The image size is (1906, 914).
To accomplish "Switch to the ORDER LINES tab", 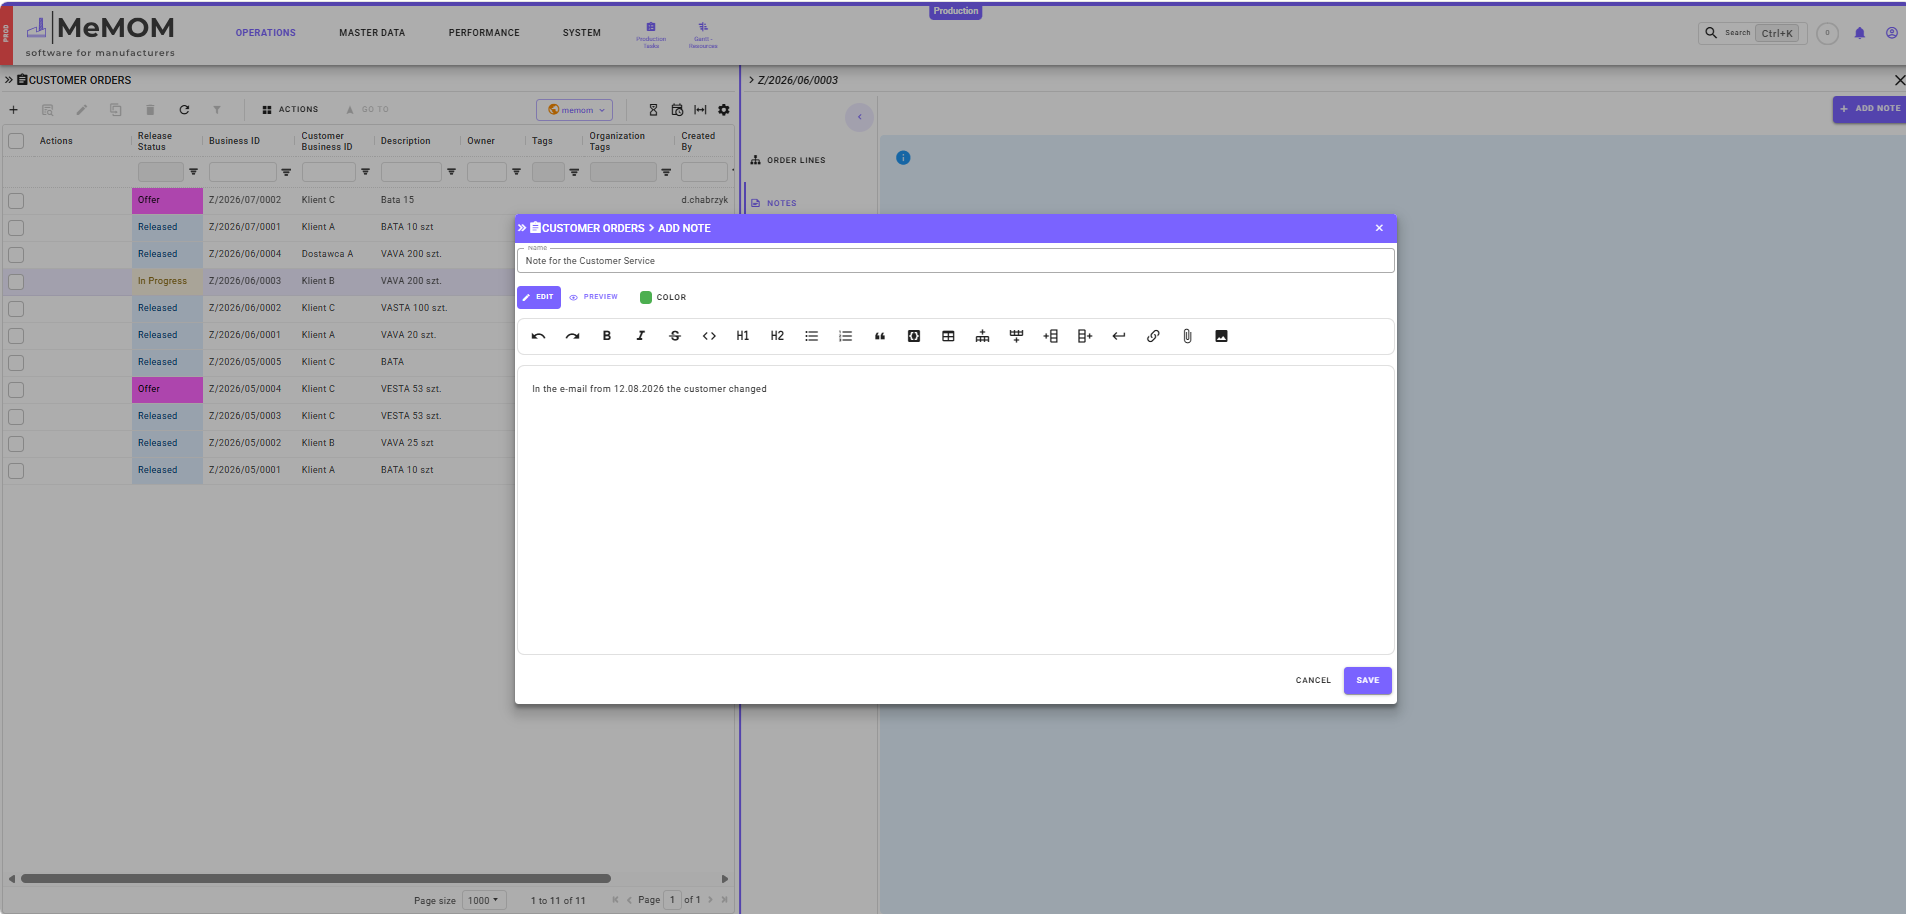I will (x=788, y=160).
